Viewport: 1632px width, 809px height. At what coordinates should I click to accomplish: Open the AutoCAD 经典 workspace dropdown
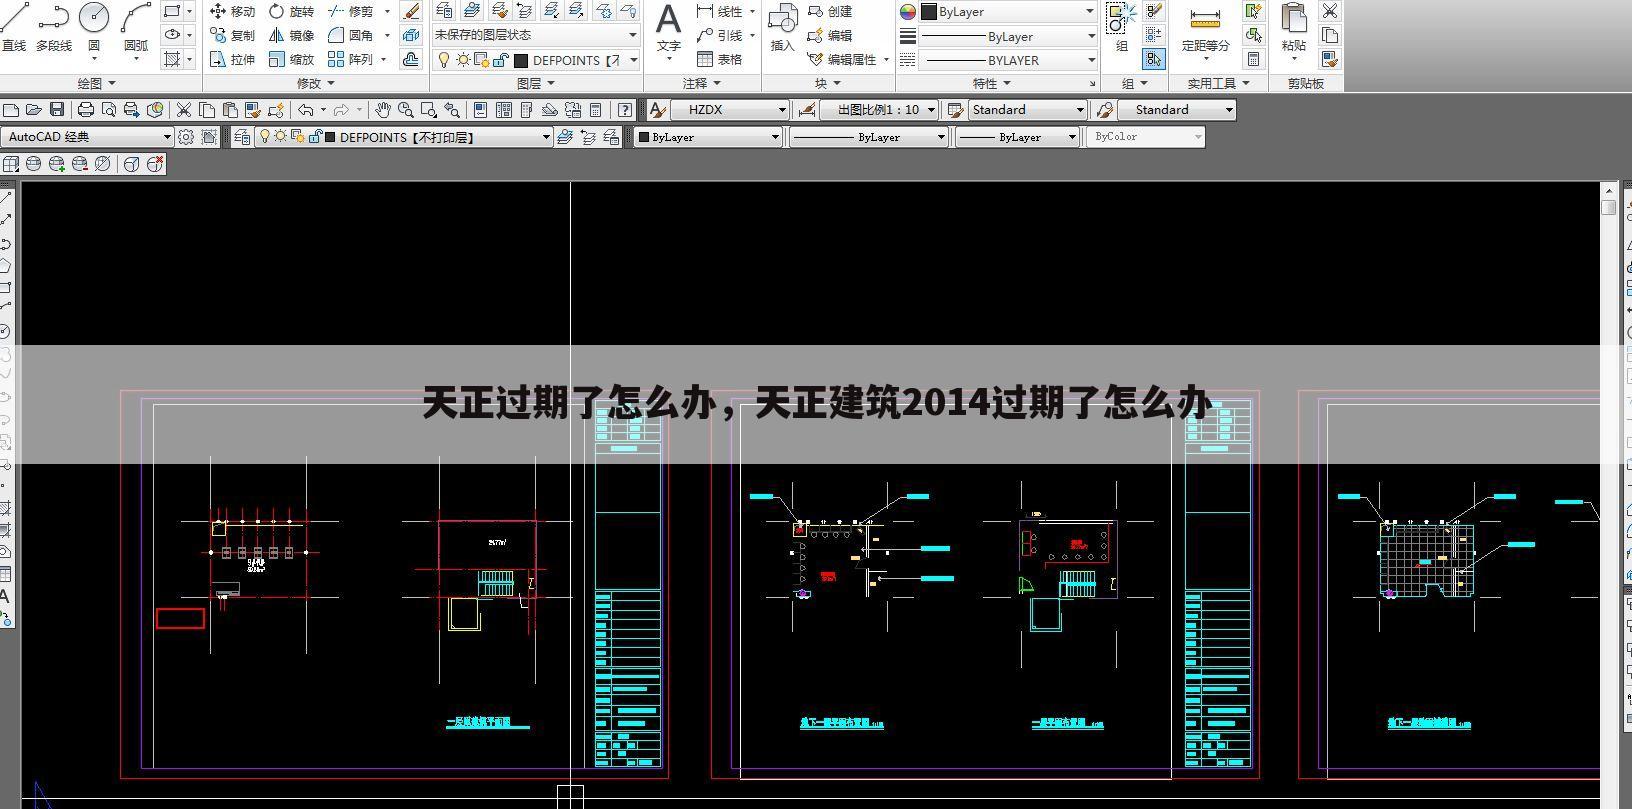click(x=88, y=137)
